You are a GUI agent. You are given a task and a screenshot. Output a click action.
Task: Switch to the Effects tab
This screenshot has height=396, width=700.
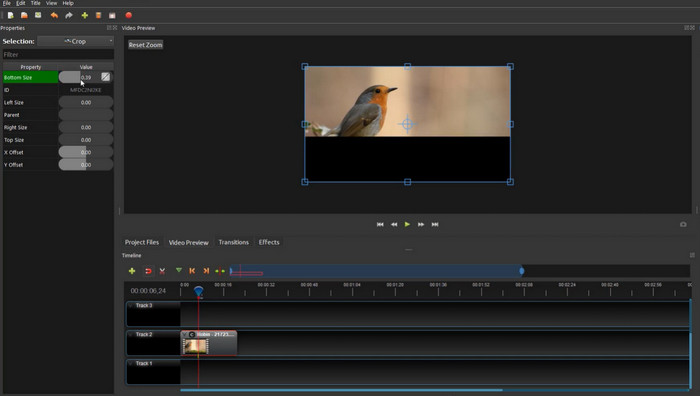click(269, 242)
